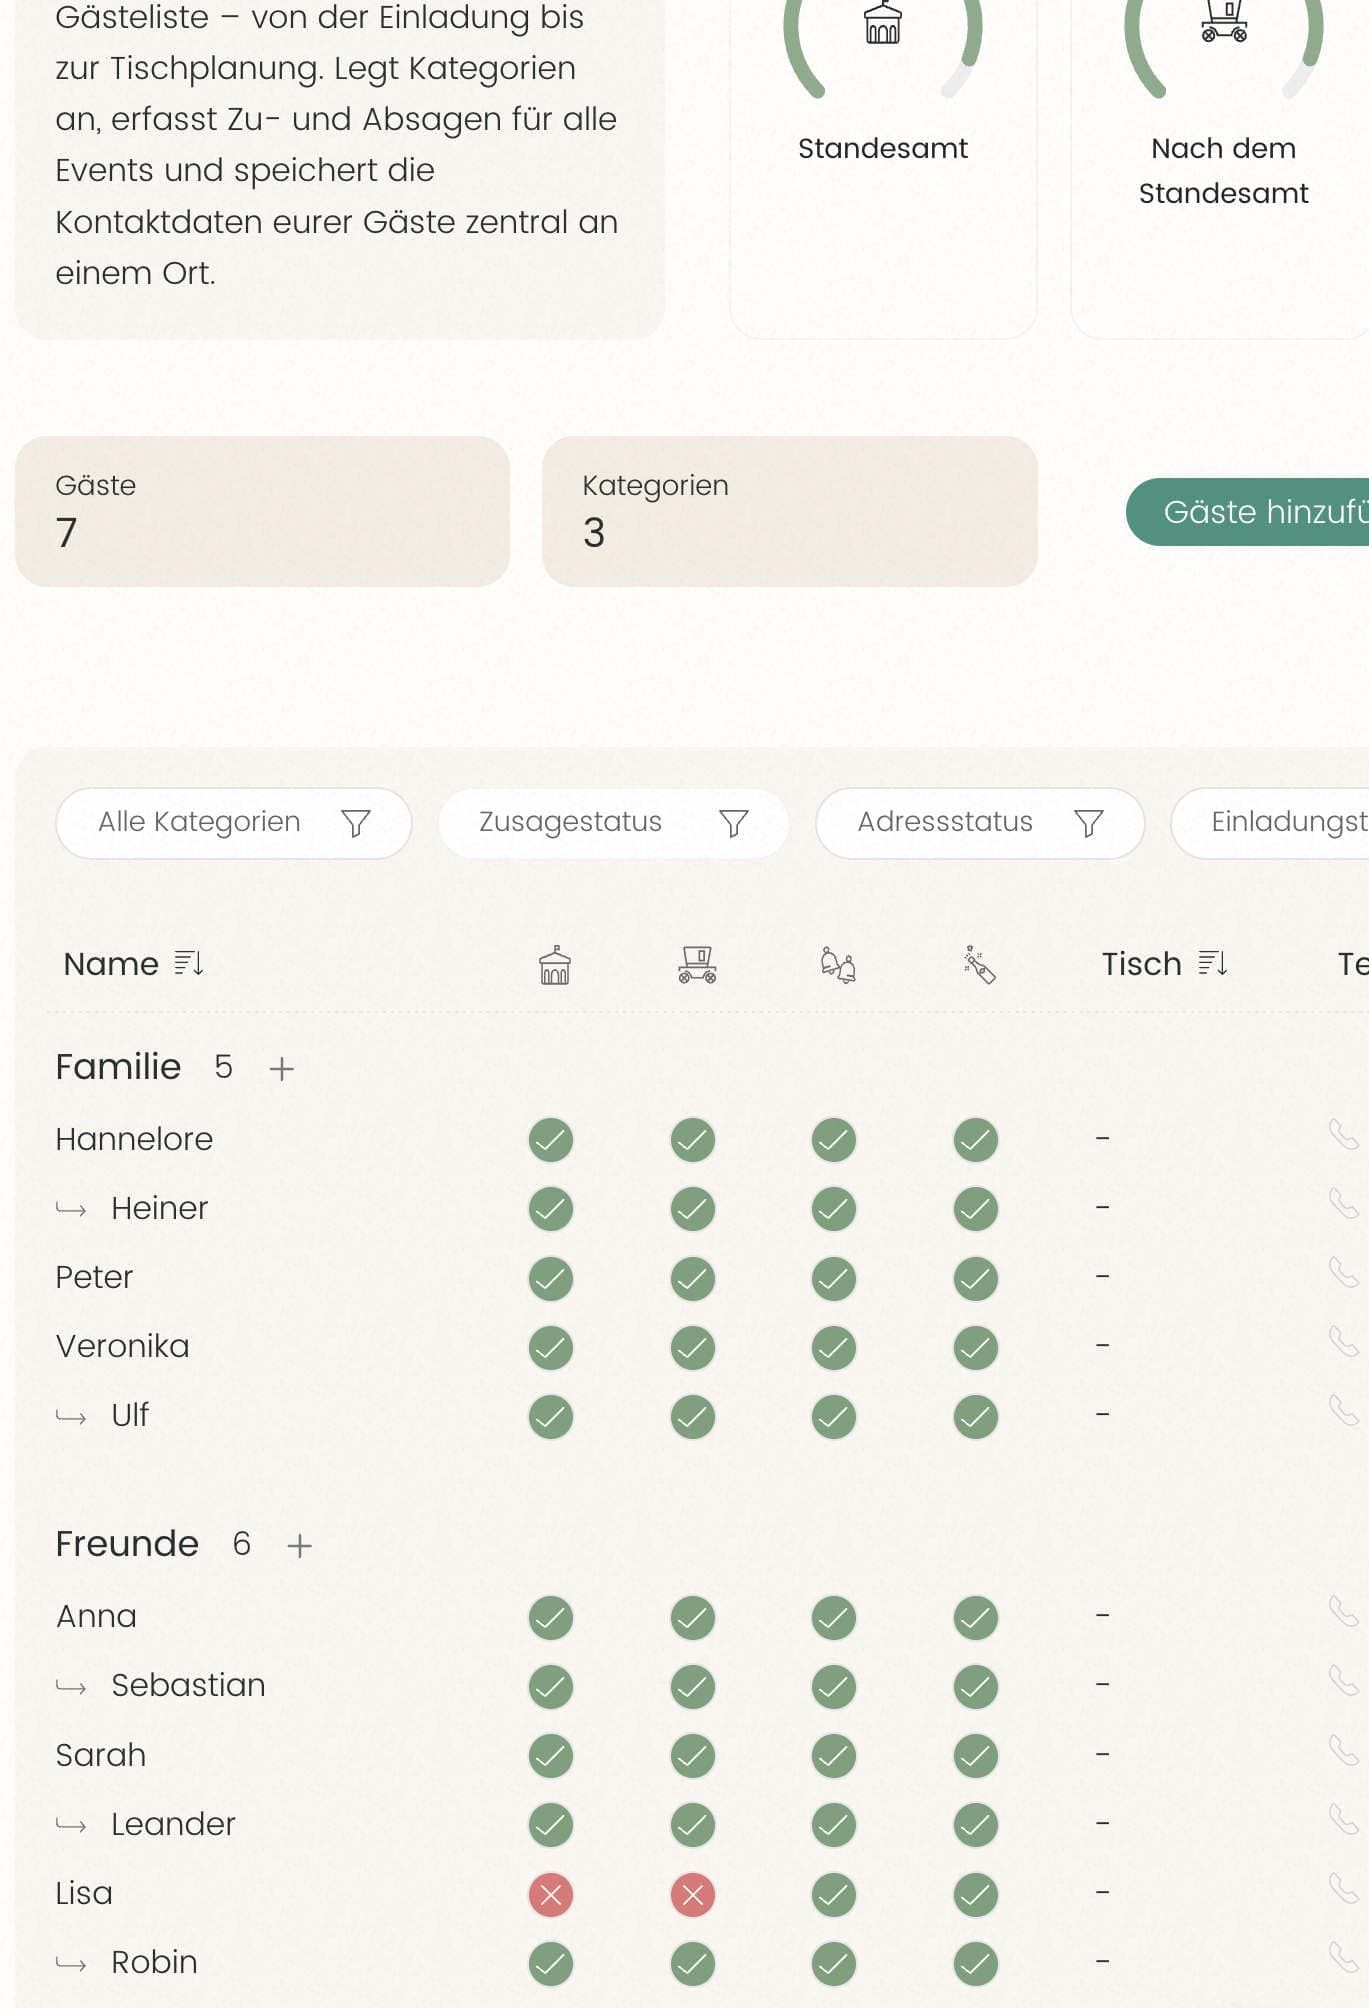Click the phone icon in Peter's row
Screen dimensions: 1369x2008
click(x=1343, y=1273)
